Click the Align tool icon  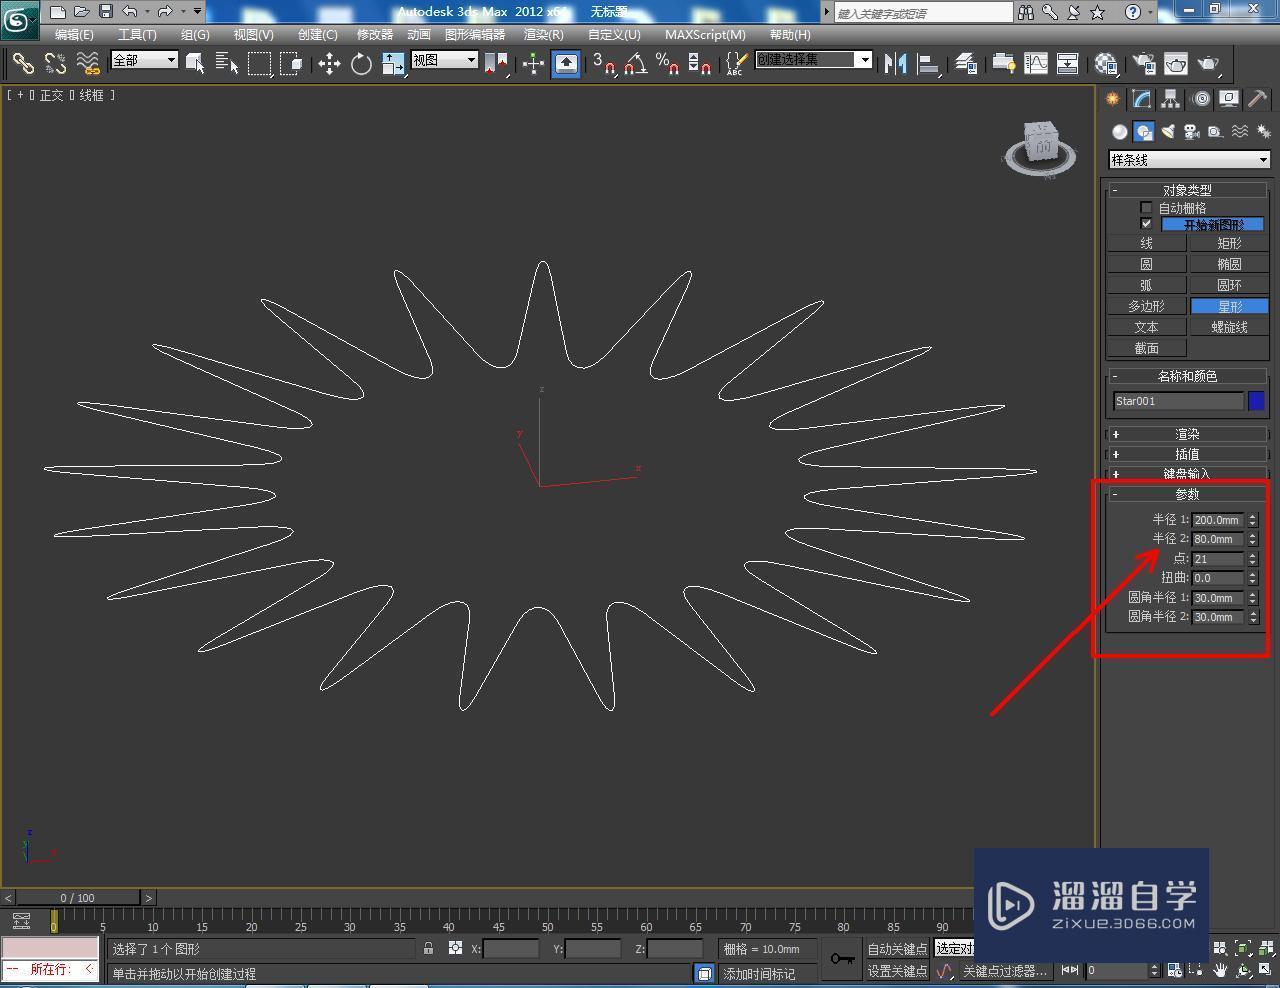[928, 64]
